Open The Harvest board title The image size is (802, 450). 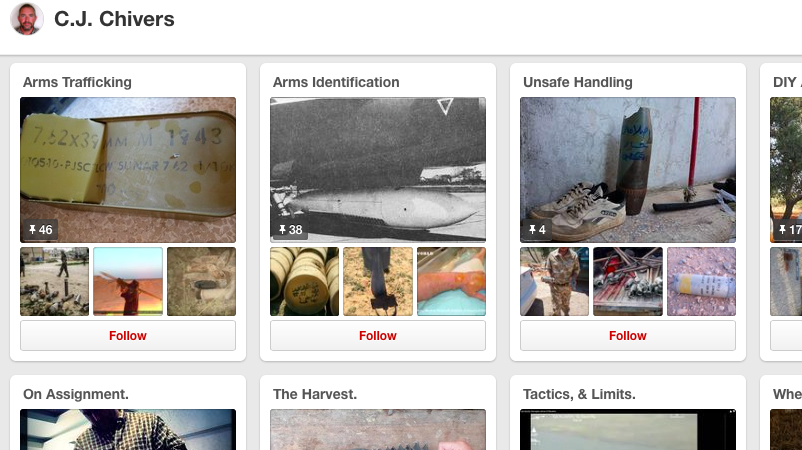tap(315, 394)
